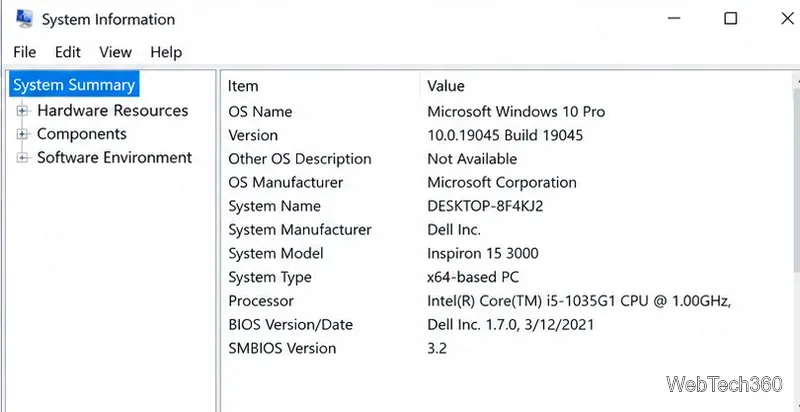Open the Help menu
This screenshot has width=800, height=412.
166,52
